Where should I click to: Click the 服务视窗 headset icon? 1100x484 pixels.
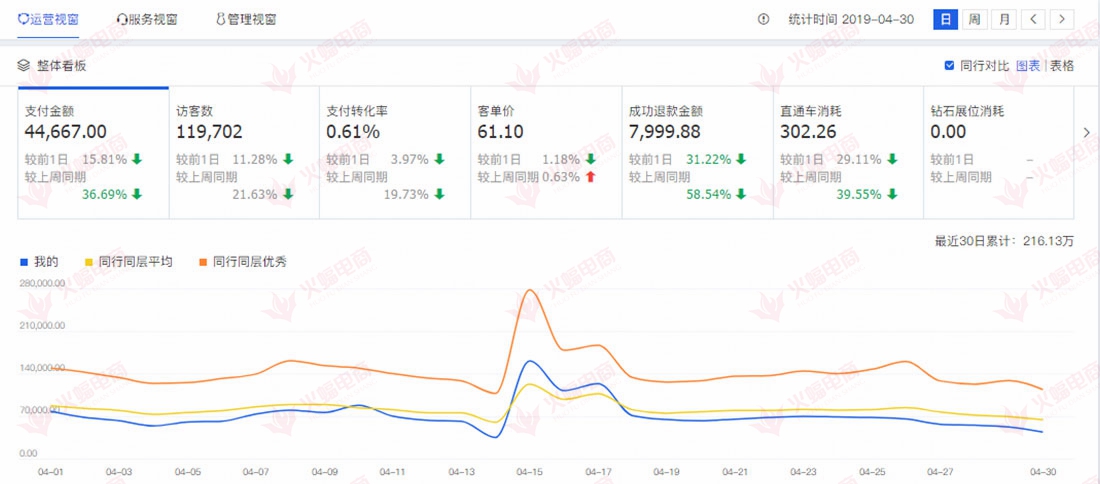pyautogui.click(x=122, y=19)
